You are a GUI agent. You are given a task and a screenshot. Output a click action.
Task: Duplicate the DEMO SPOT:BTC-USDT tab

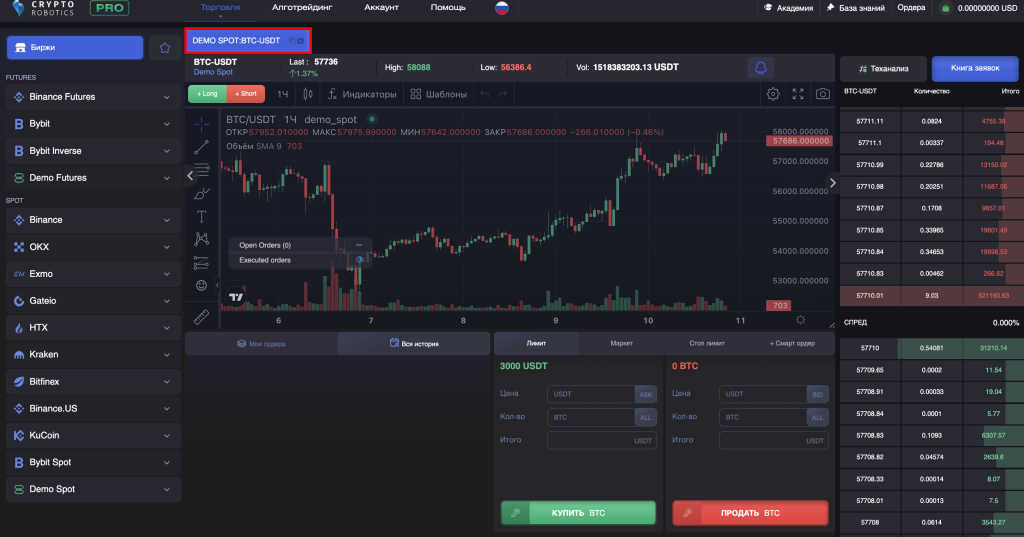point(293,41)
